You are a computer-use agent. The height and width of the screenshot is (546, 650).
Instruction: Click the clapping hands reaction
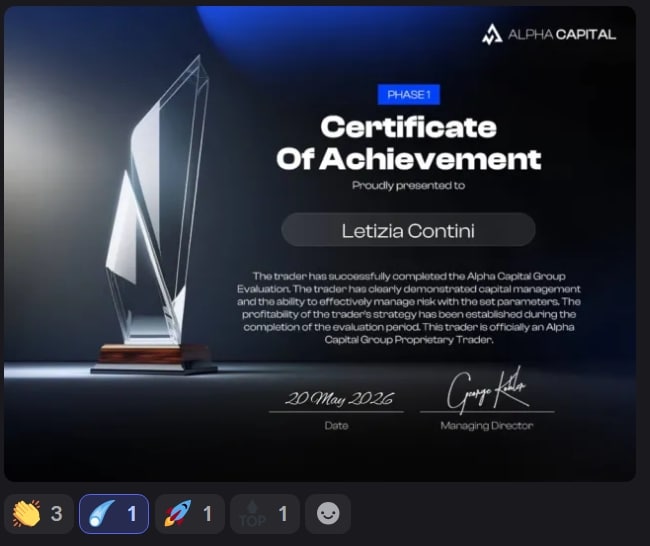(x=39, y=514)
